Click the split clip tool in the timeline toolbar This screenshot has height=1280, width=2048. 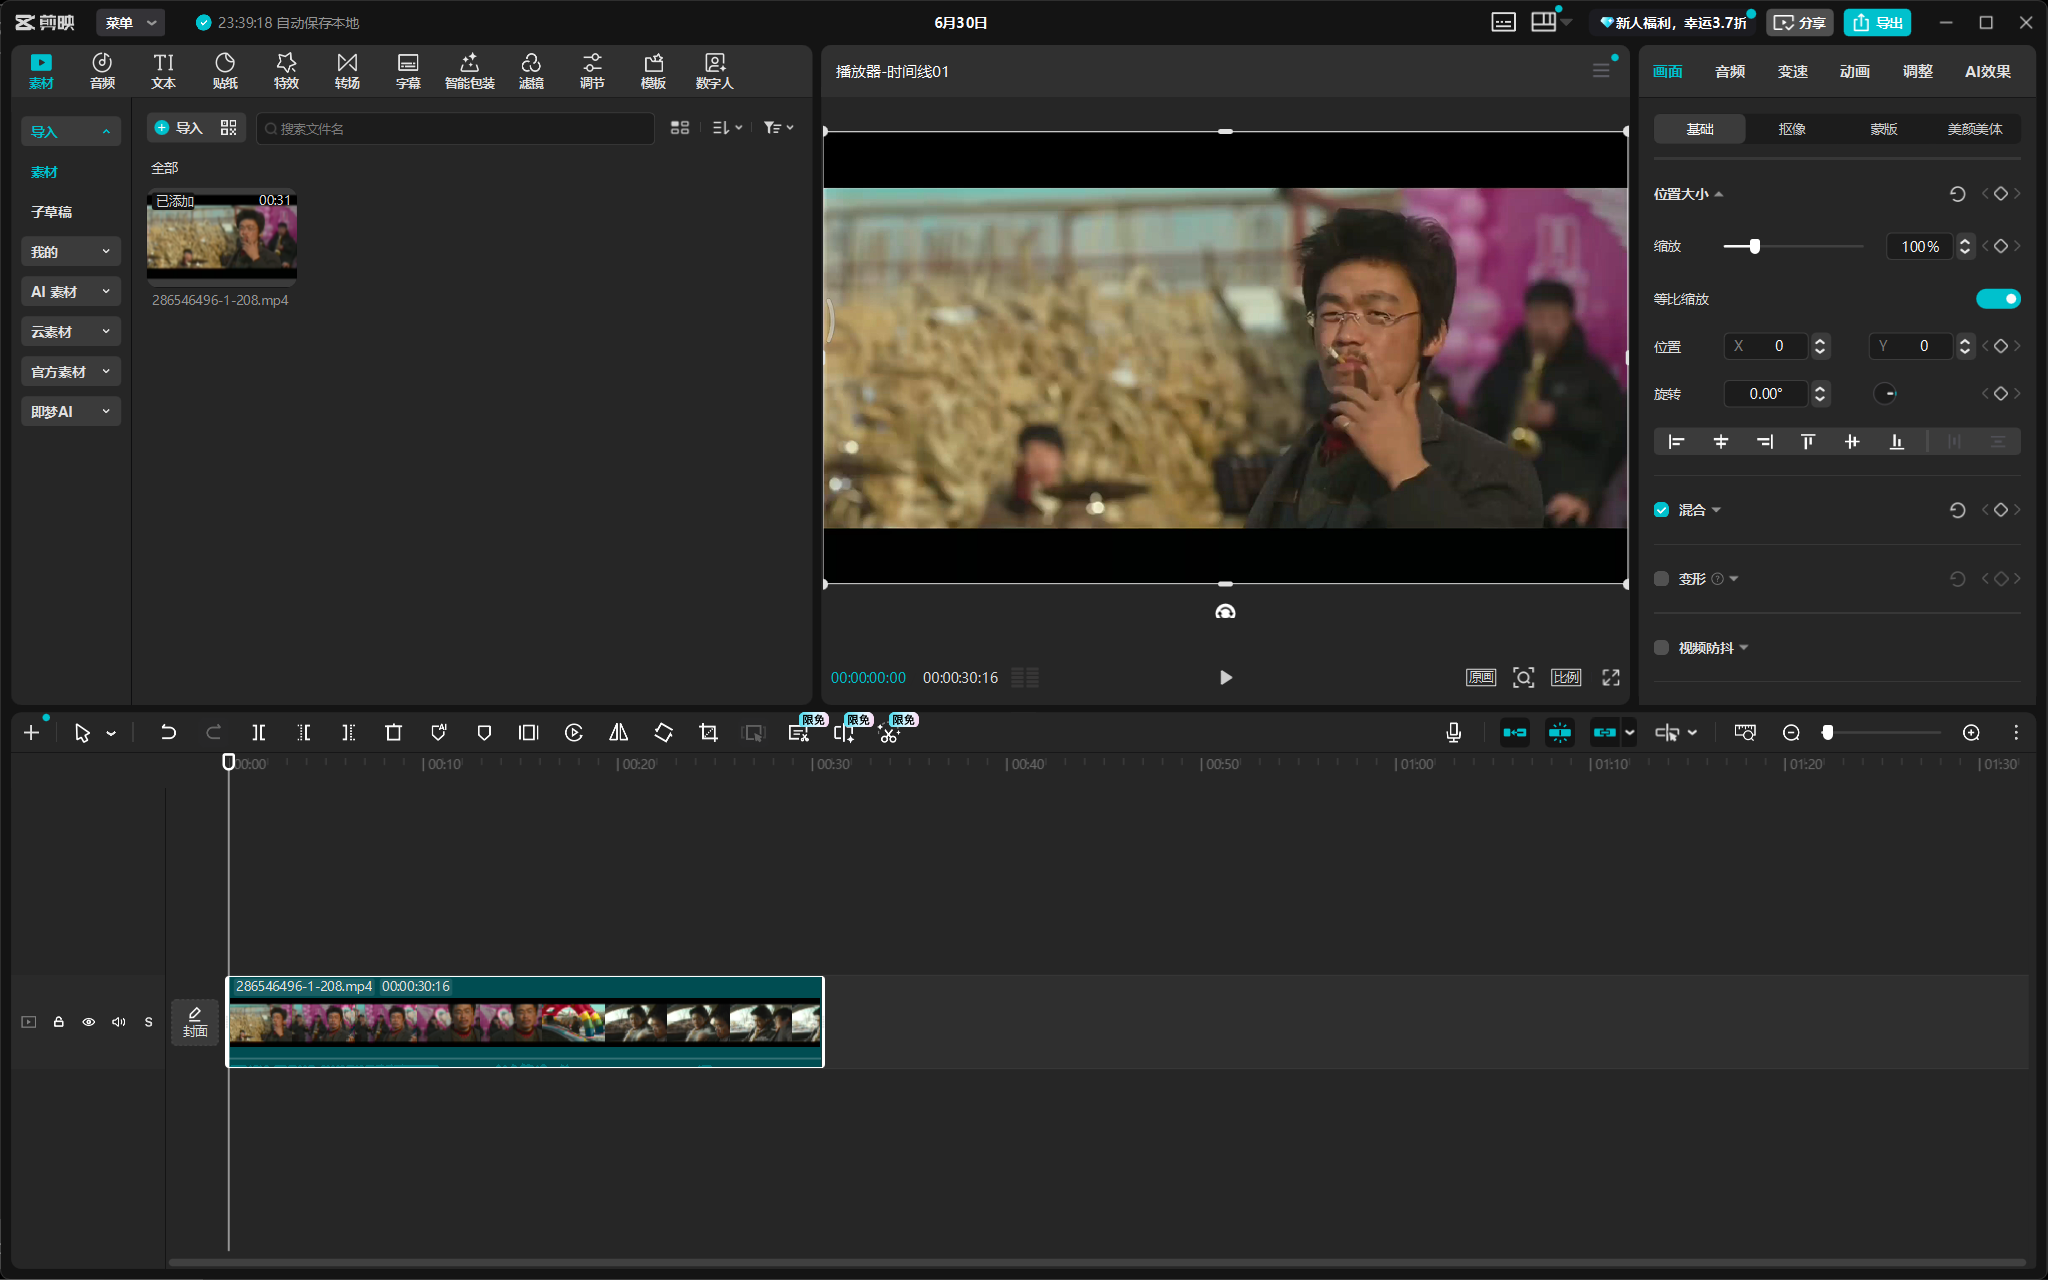point(259,733)
